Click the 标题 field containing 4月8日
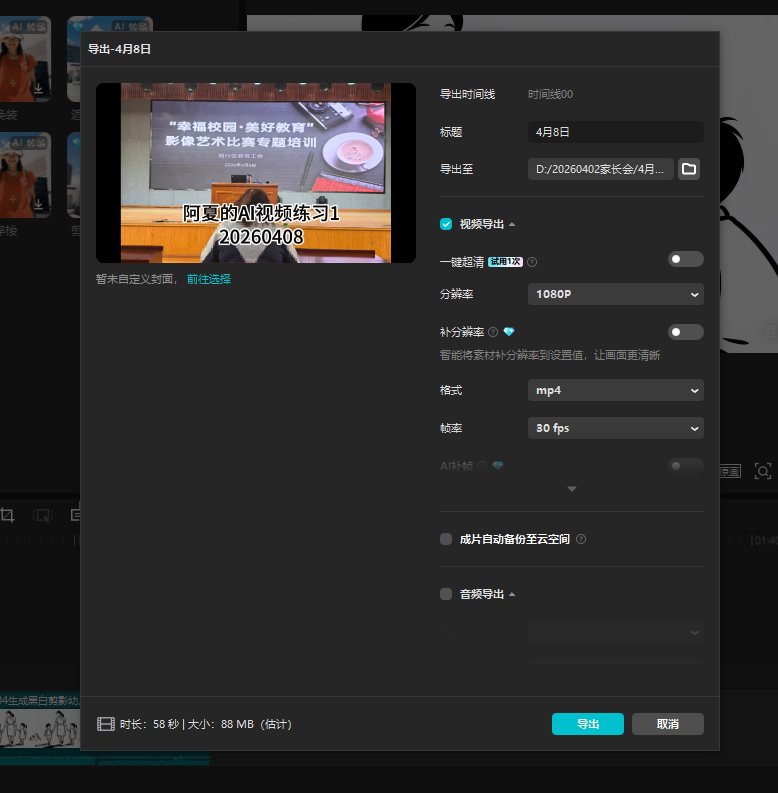The image size is (778, 793). pos(616,132)
